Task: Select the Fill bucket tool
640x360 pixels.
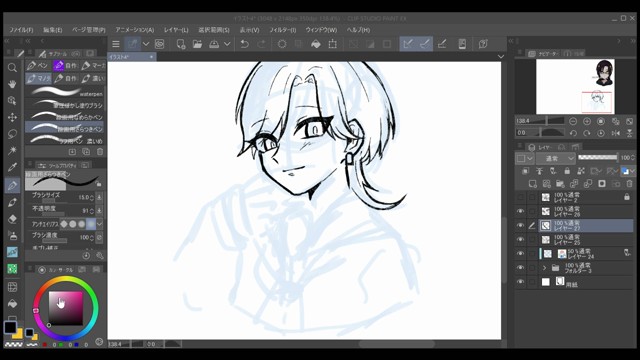Action: click(x=12, y=304)
